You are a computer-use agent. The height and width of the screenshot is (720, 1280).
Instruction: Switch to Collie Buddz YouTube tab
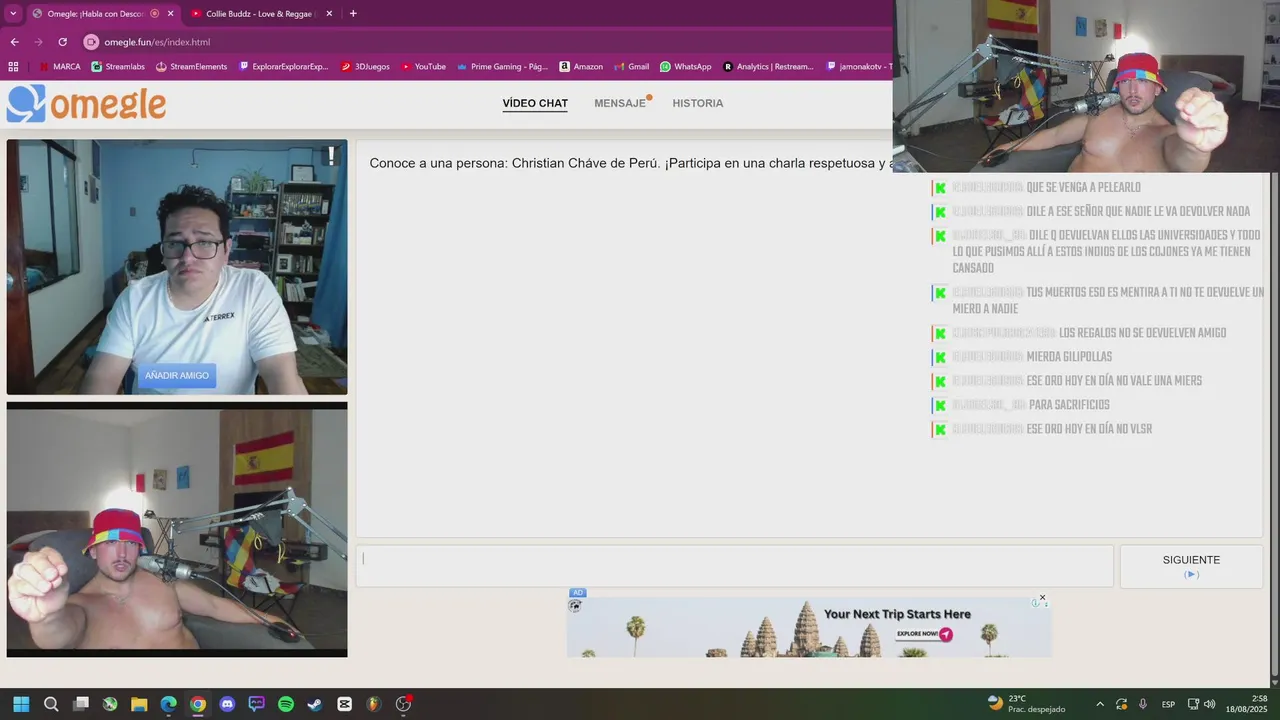[259, 14]
